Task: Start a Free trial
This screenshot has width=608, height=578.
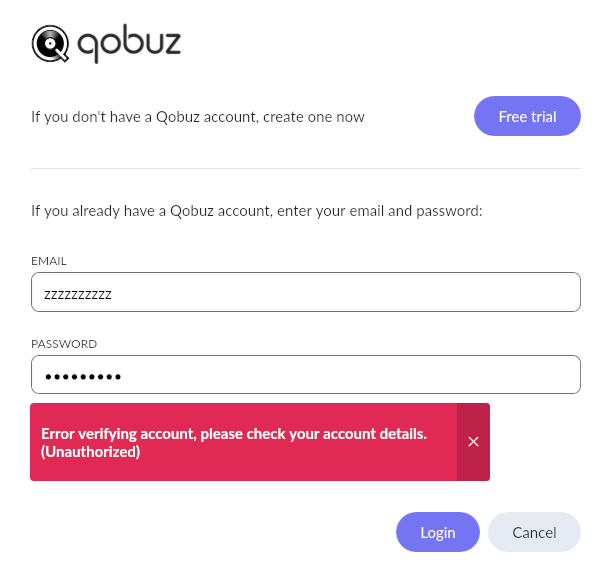Action: point(527,116)
